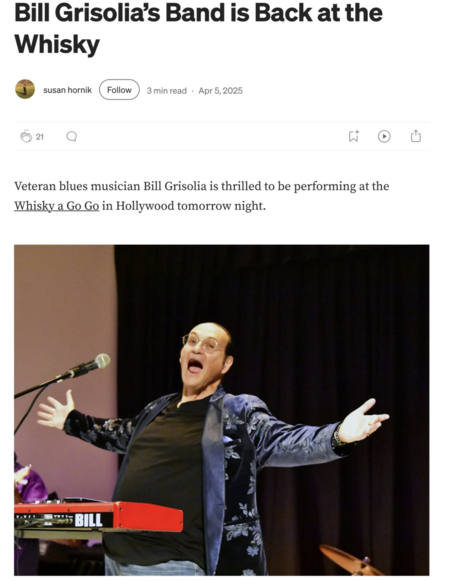Open the responses comment bubble icon
The height and width of the screenshot is (581, 450).
(x=72, y=137)
